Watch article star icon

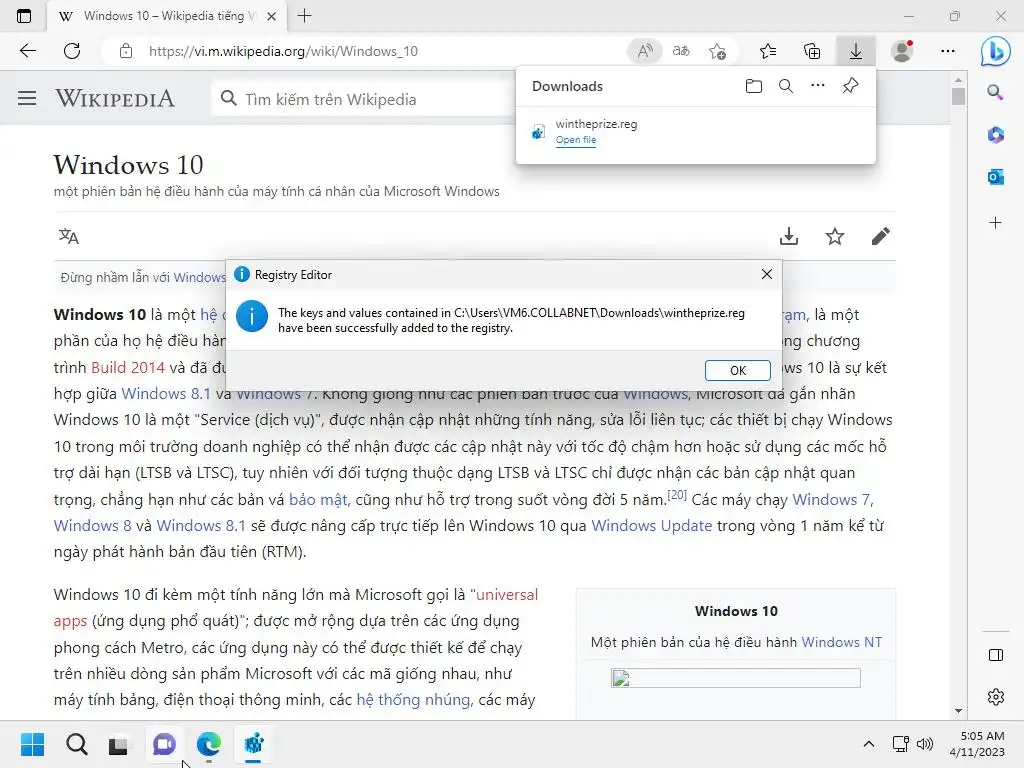click(835, 236)
